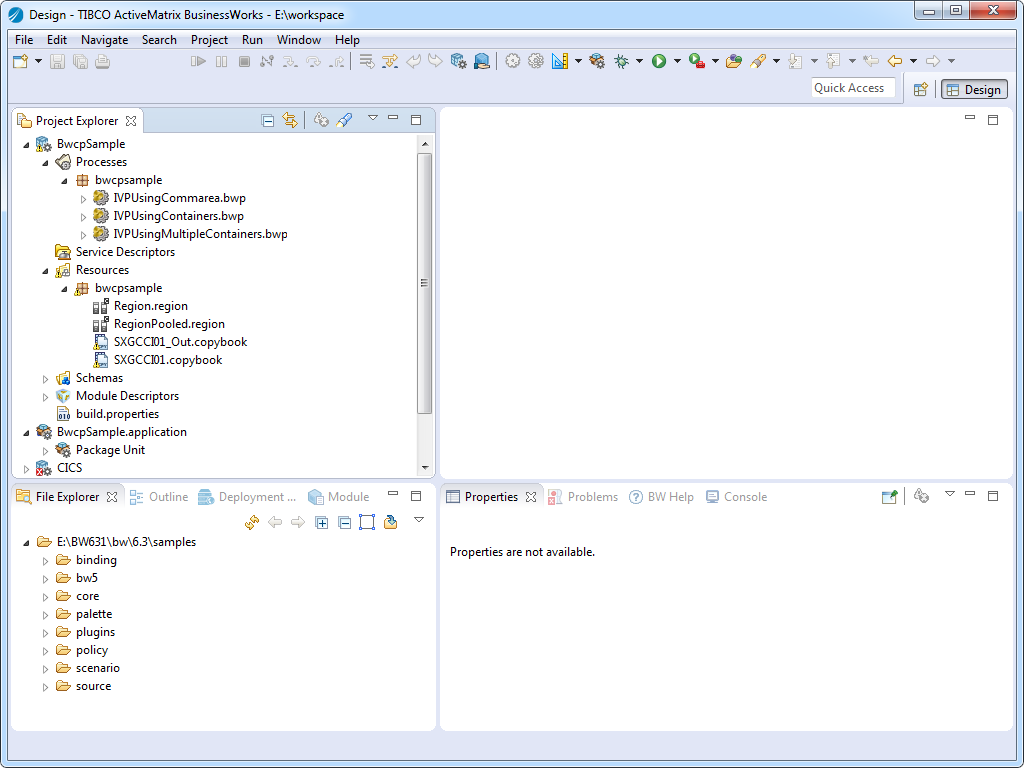1024x768 pixels.
Task: Open the Open Perspective icon
Action: coord(921,89)
